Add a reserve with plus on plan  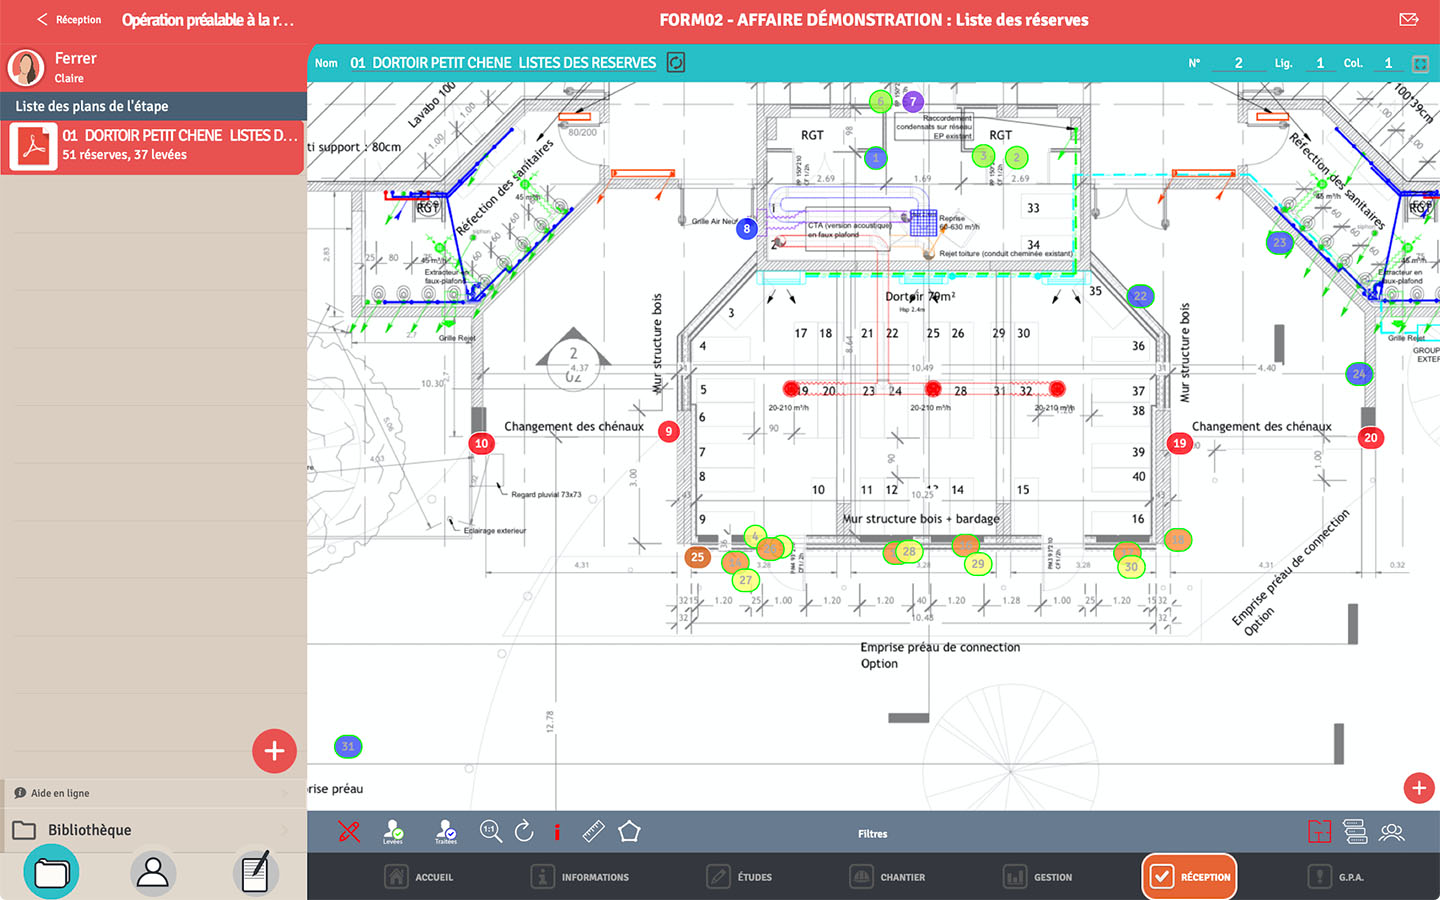pos(1419,788)
